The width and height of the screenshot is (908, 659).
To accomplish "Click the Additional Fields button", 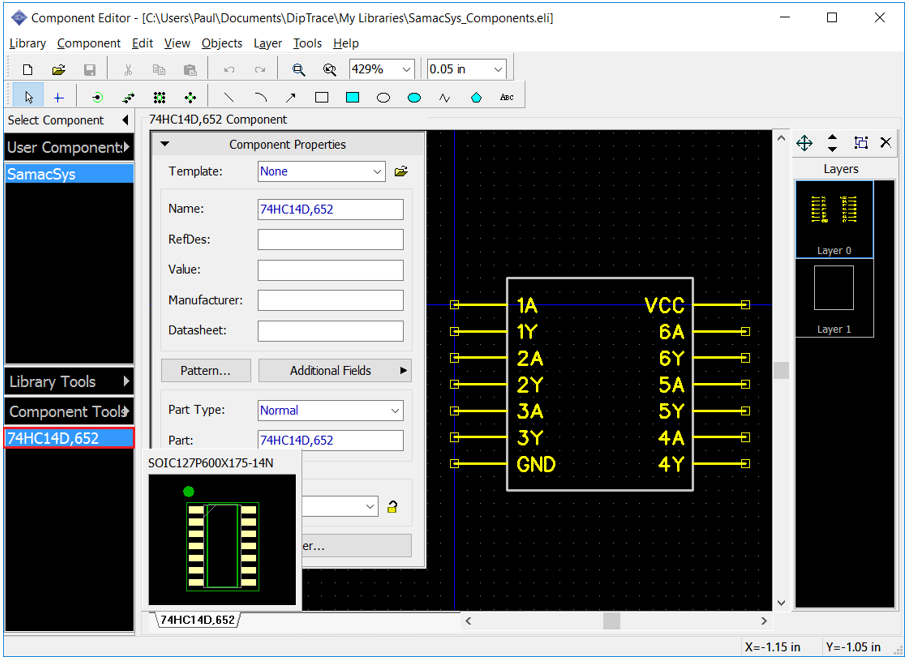I will 335,371.
